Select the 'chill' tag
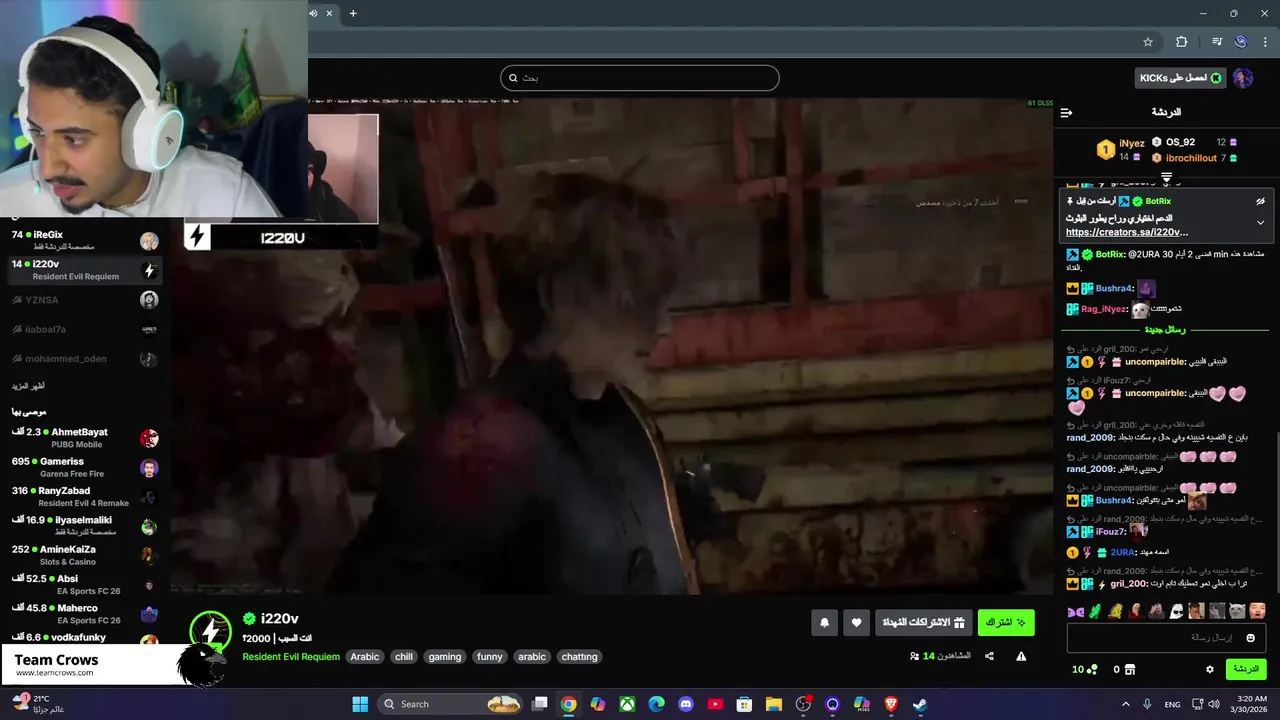1280x720 pixels. (404, 657)
